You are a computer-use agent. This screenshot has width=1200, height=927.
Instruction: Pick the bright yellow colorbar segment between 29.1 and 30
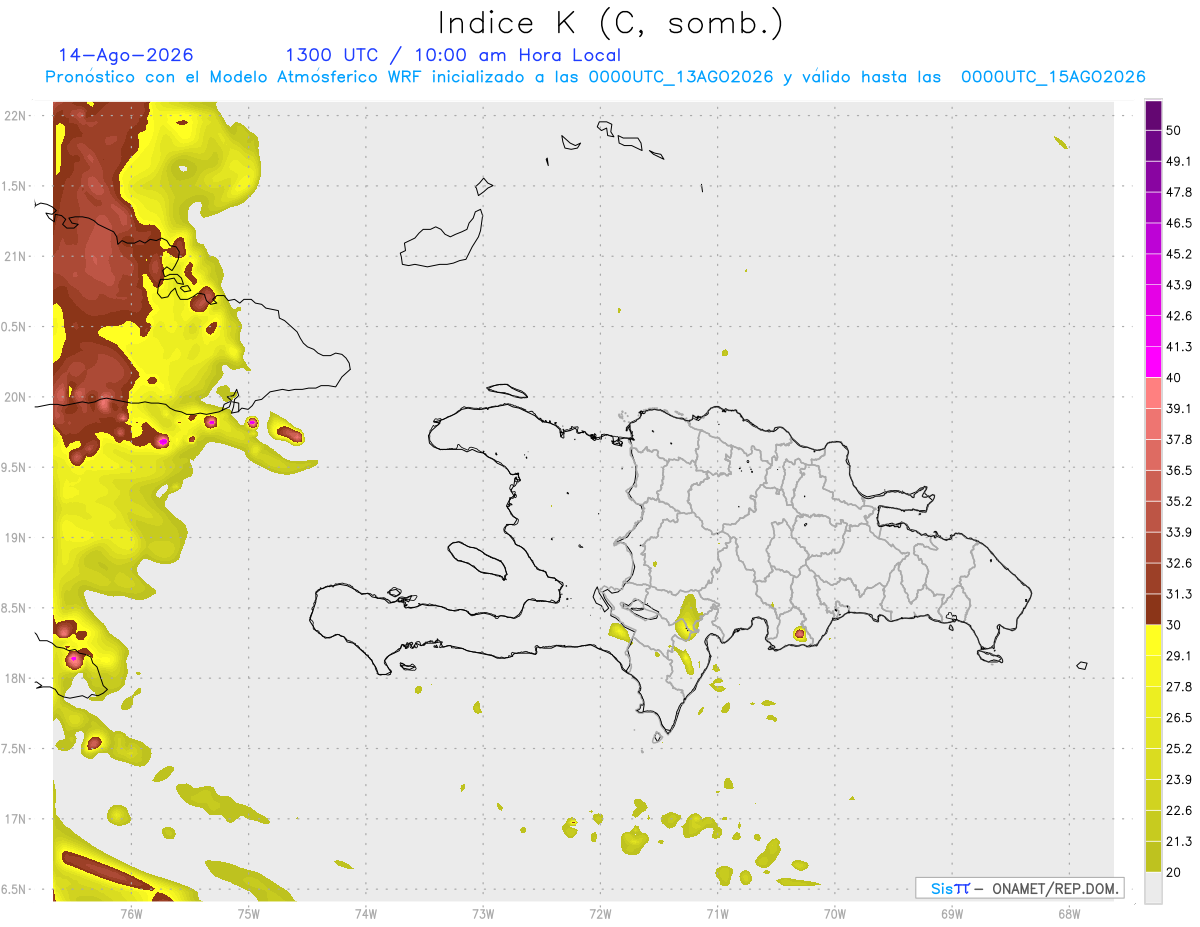pos(1153,641)
